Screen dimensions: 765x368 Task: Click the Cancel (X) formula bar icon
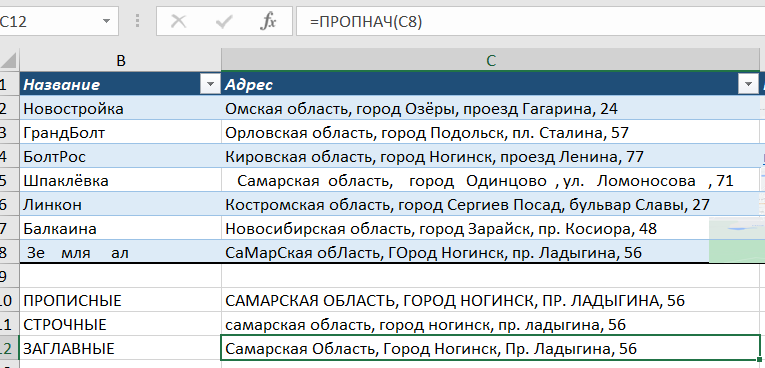(179, 21)
